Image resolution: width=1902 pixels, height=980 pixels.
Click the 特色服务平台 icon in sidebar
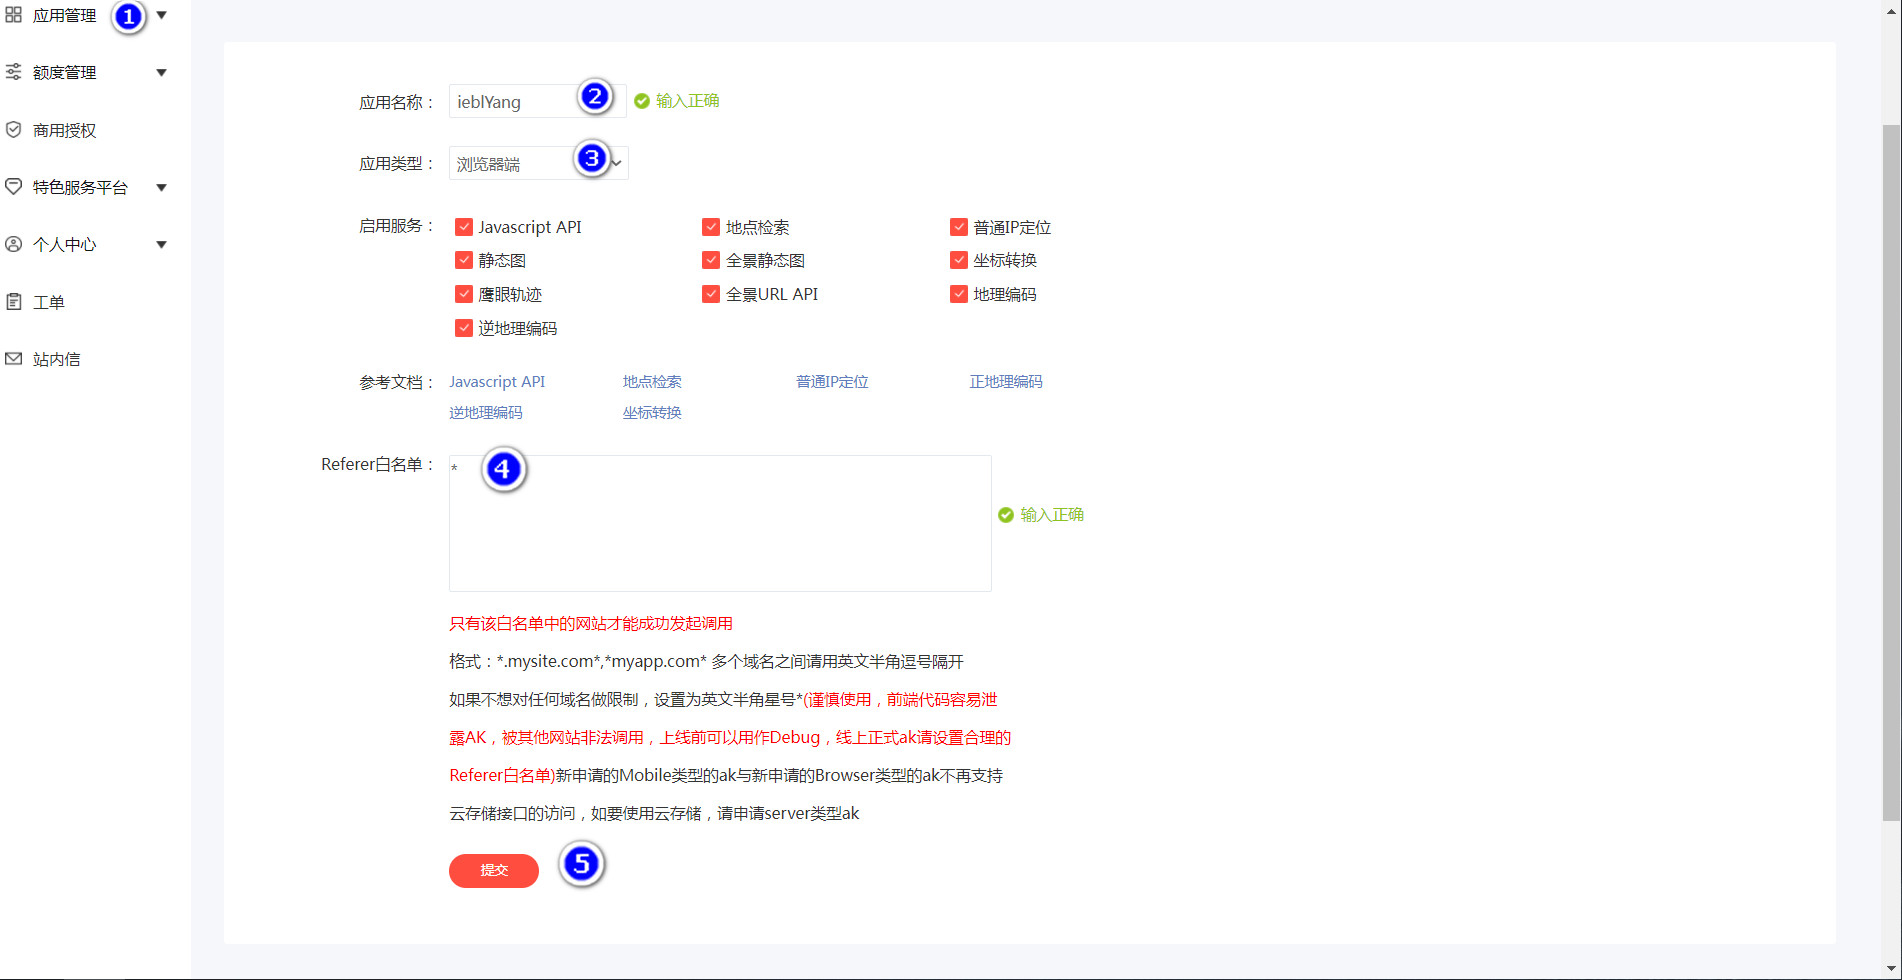tap(13, 187)
